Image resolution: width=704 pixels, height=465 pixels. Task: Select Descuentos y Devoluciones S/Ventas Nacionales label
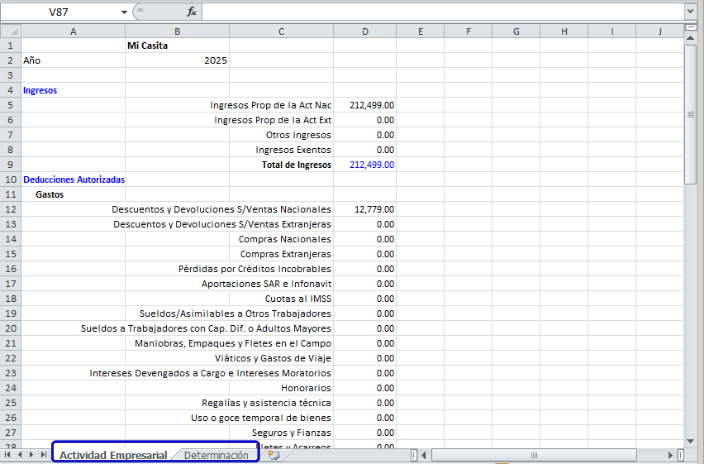pos(221,209)
